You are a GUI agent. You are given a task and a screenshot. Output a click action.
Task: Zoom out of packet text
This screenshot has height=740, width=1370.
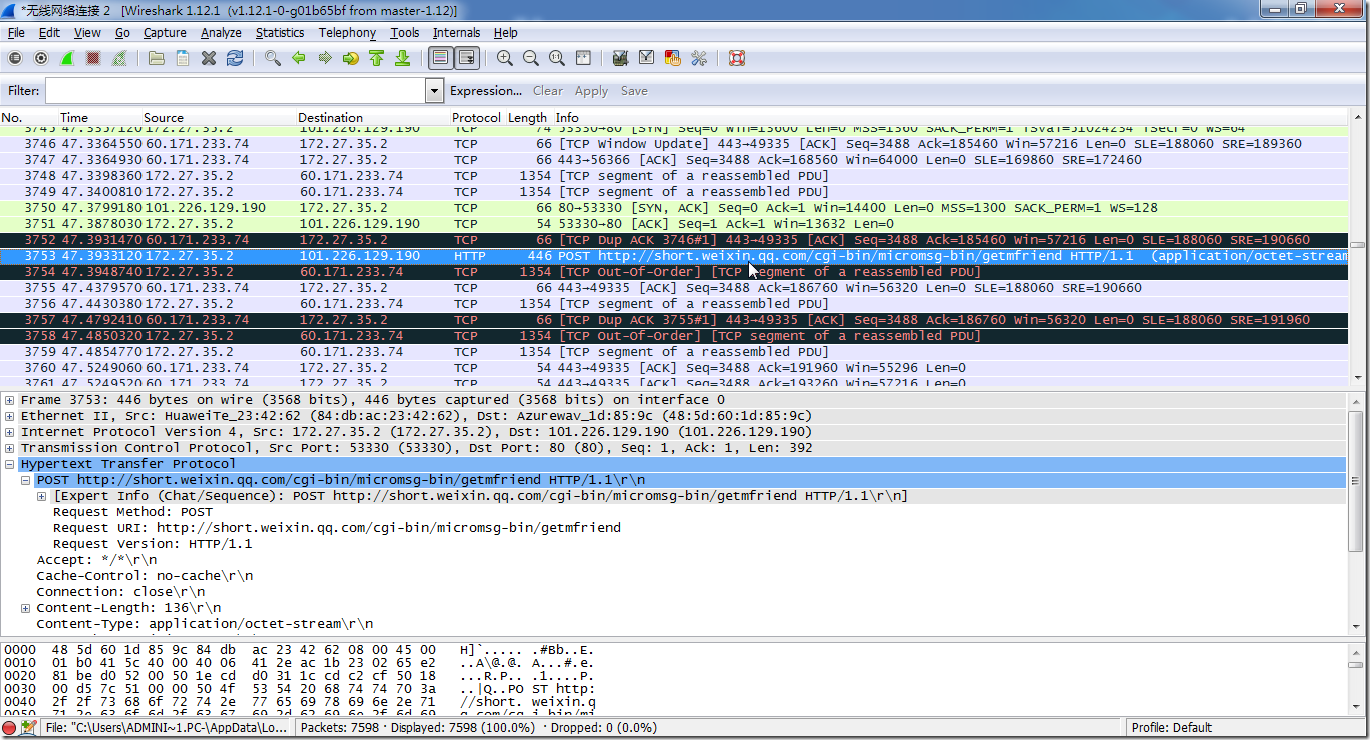(x=531, y=58)
